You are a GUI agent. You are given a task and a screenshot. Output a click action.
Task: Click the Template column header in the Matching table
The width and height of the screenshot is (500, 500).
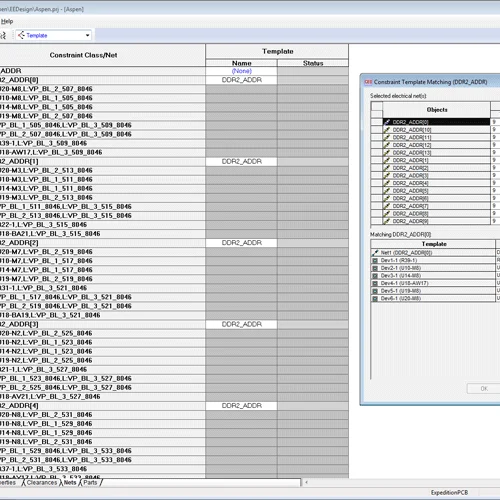434,244
